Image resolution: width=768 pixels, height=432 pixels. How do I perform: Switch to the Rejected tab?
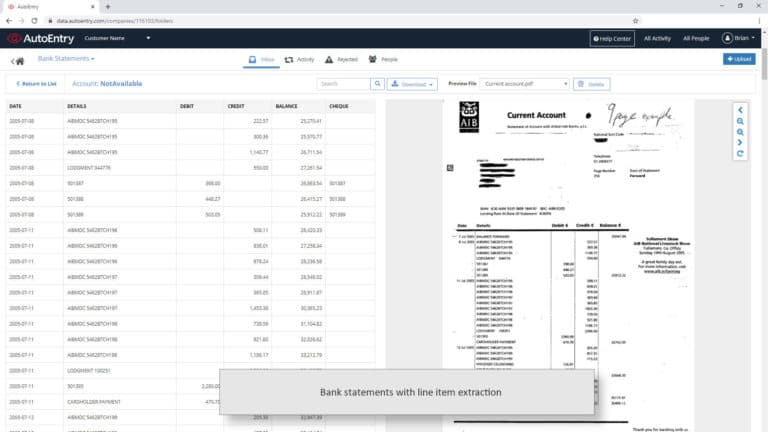[x=341, y=60]
